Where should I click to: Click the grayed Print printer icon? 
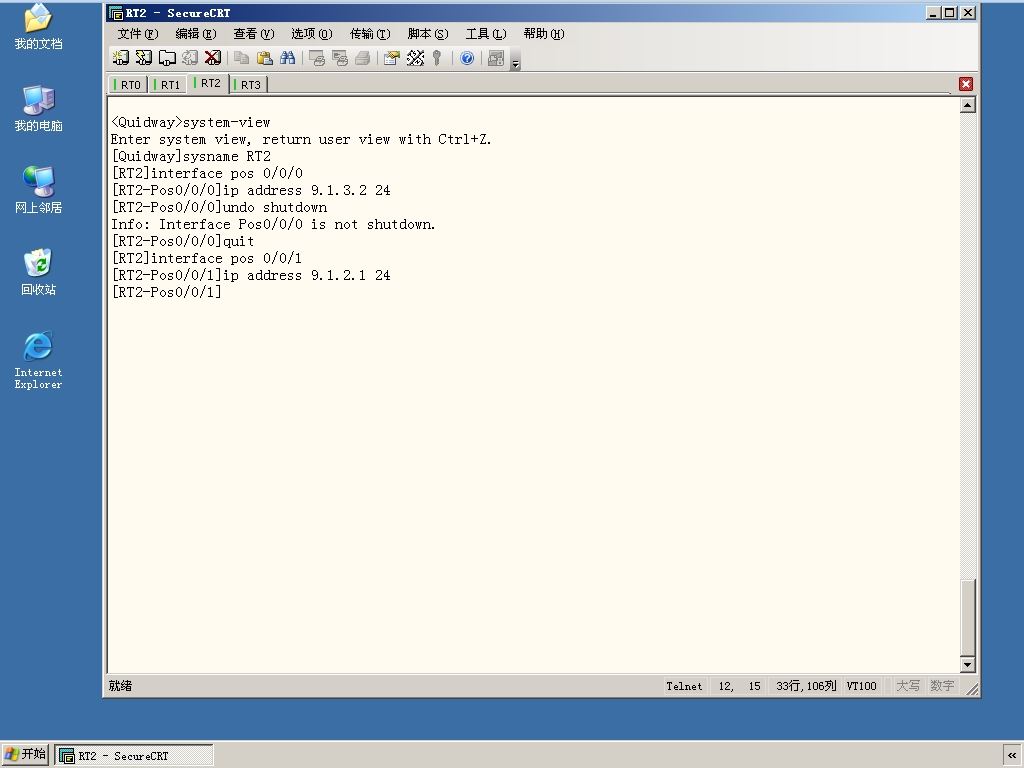(362, 58)
